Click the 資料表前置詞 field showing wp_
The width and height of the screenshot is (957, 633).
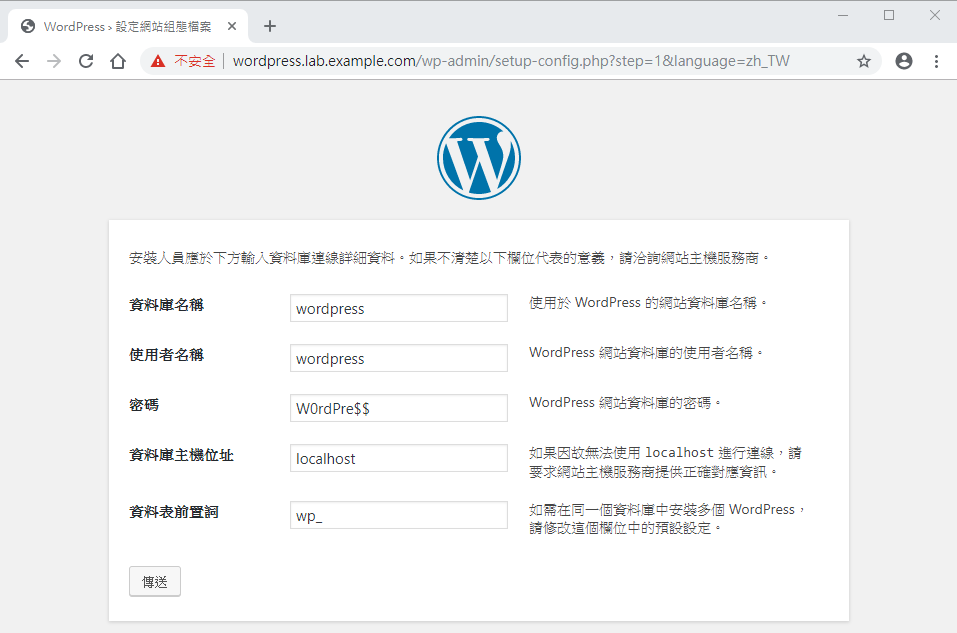tap(399, 515)
